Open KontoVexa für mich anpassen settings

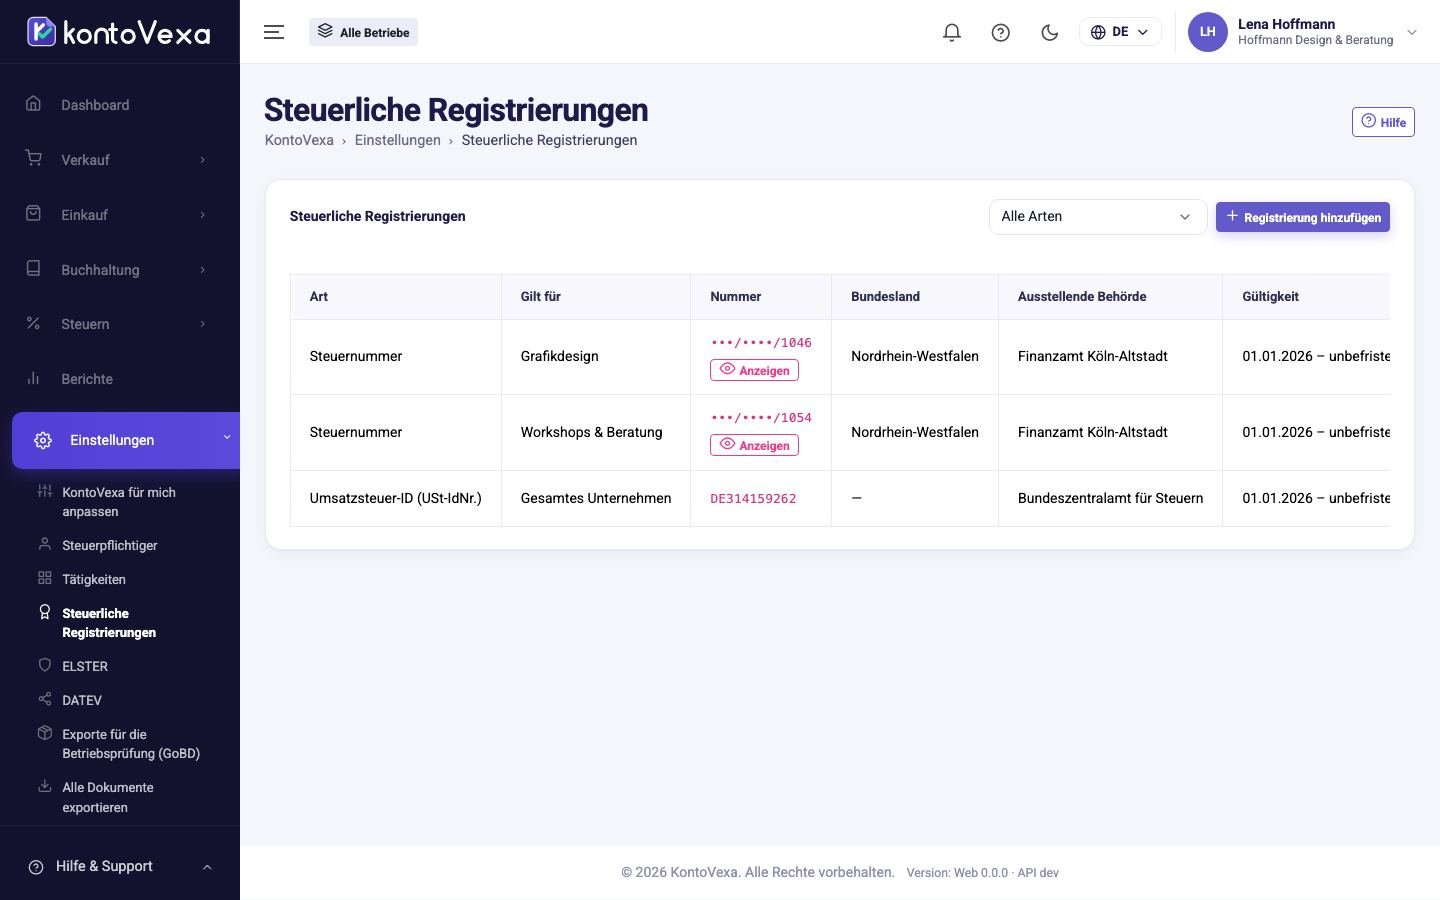(119, 502)
